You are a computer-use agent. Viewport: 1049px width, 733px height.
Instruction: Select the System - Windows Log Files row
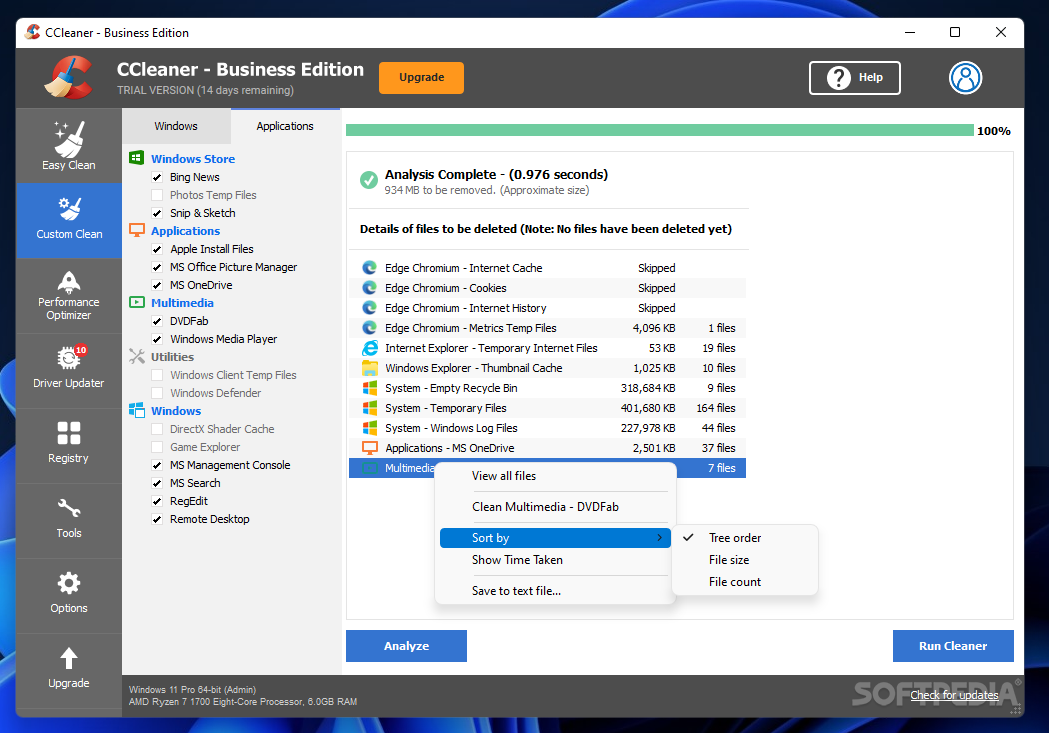[547, 428]
